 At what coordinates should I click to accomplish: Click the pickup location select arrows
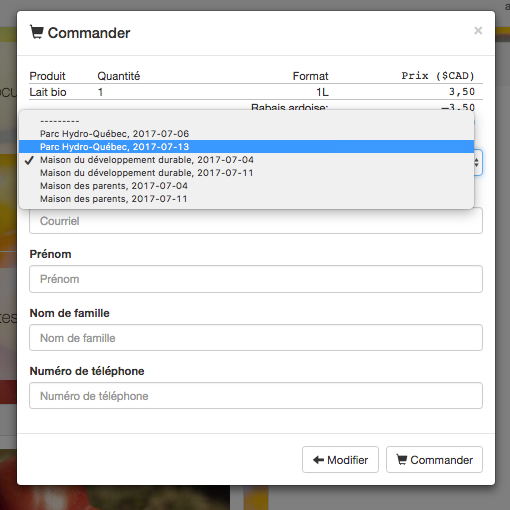pyautogui.click(x=477, y=163)
